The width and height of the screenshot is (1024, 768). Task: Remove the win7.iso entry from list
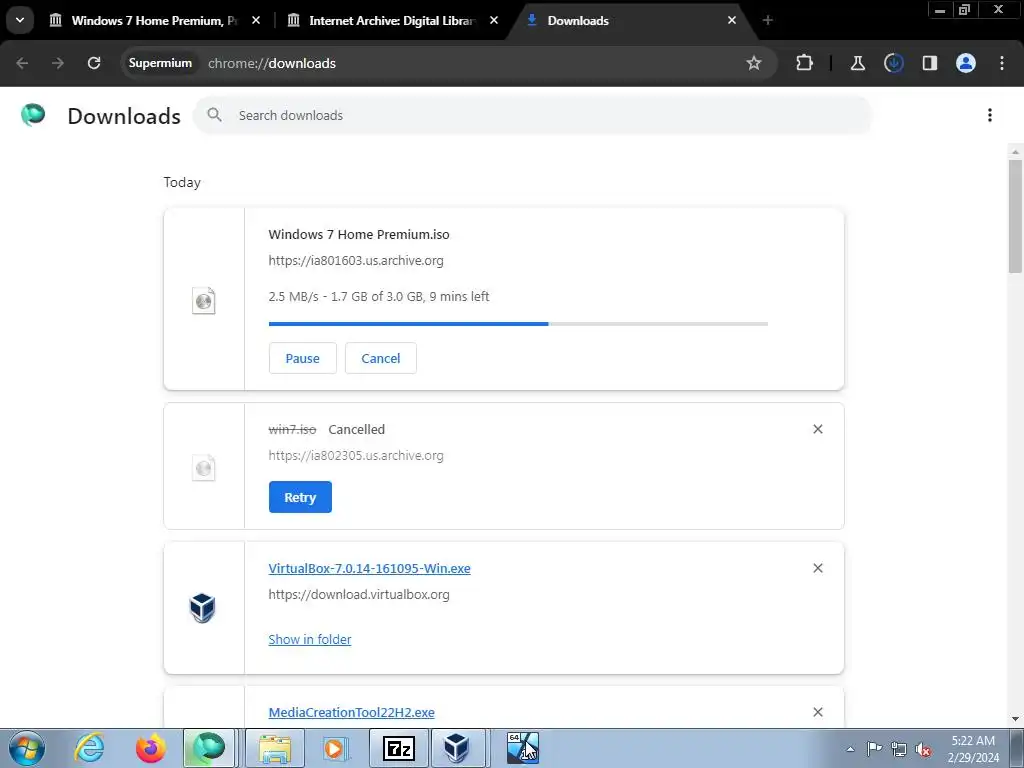[x=818, y=429]
